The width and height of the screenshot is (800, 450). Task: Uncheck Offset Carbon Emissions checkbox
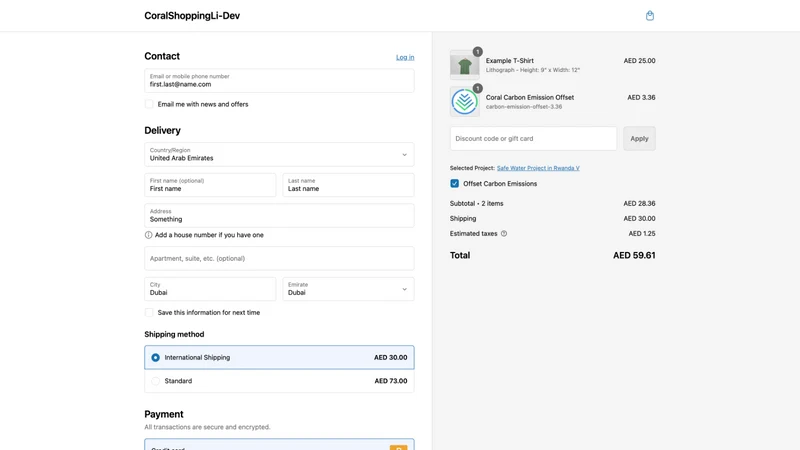point(455,184)
